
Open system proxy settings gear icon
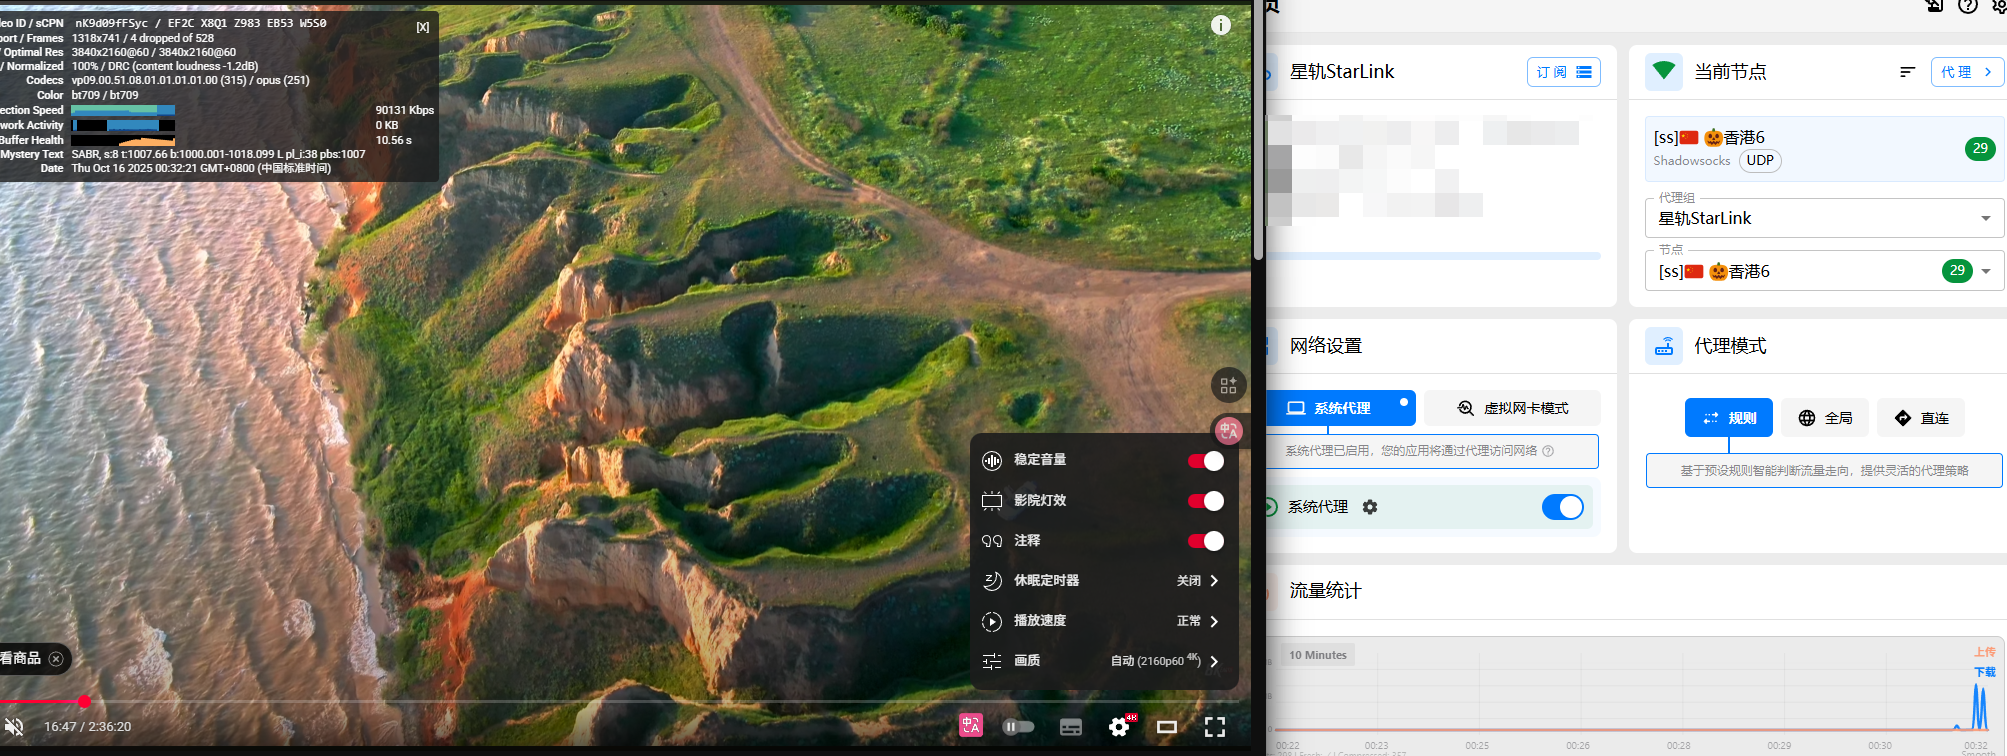coord(1370,507)
